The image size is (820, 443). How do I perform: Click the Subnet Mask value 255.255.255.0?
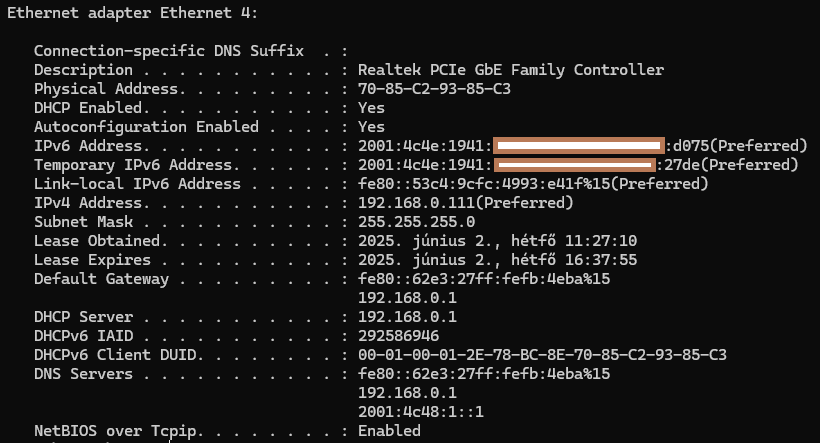pyautogui.click(x=416, y=222)
